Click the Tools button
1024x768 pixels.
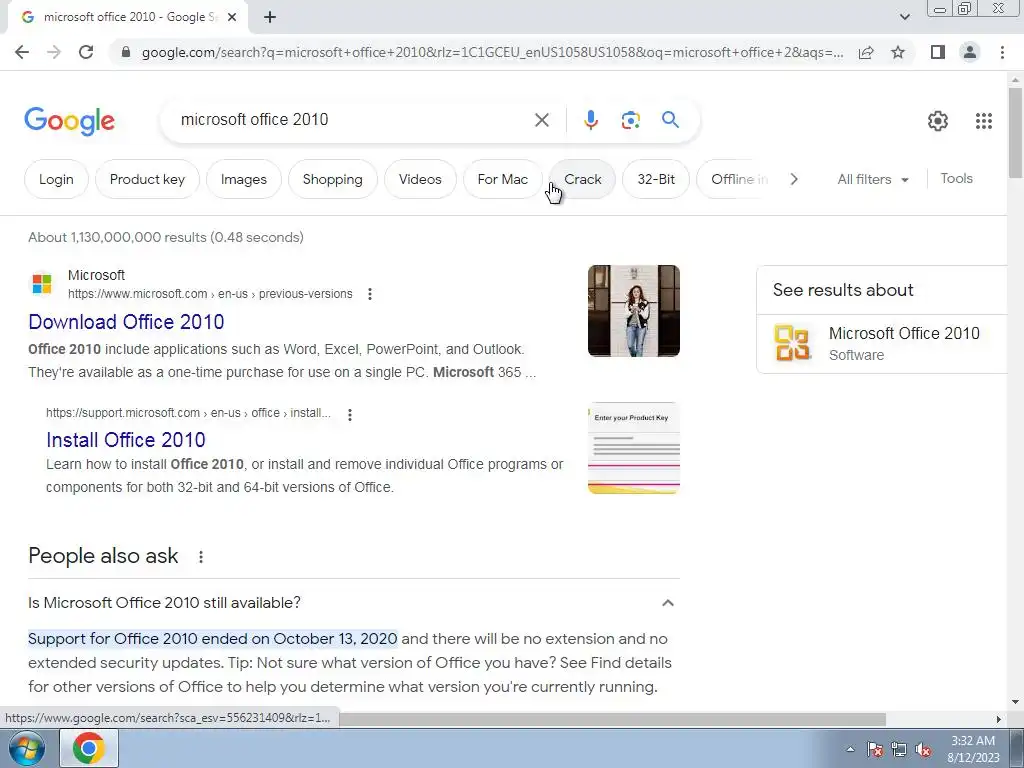956,178
